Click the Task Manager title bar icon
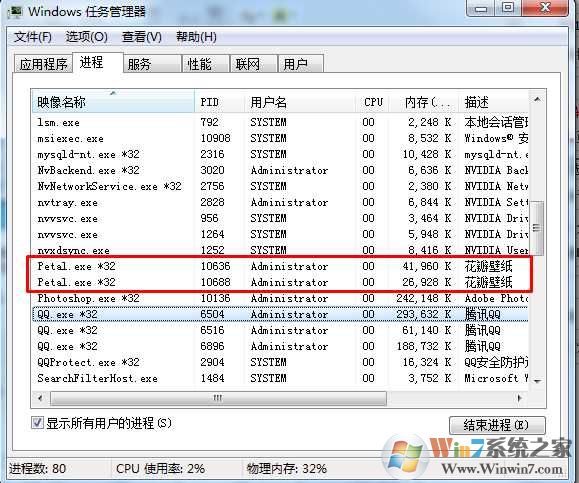 click(16, 11)
